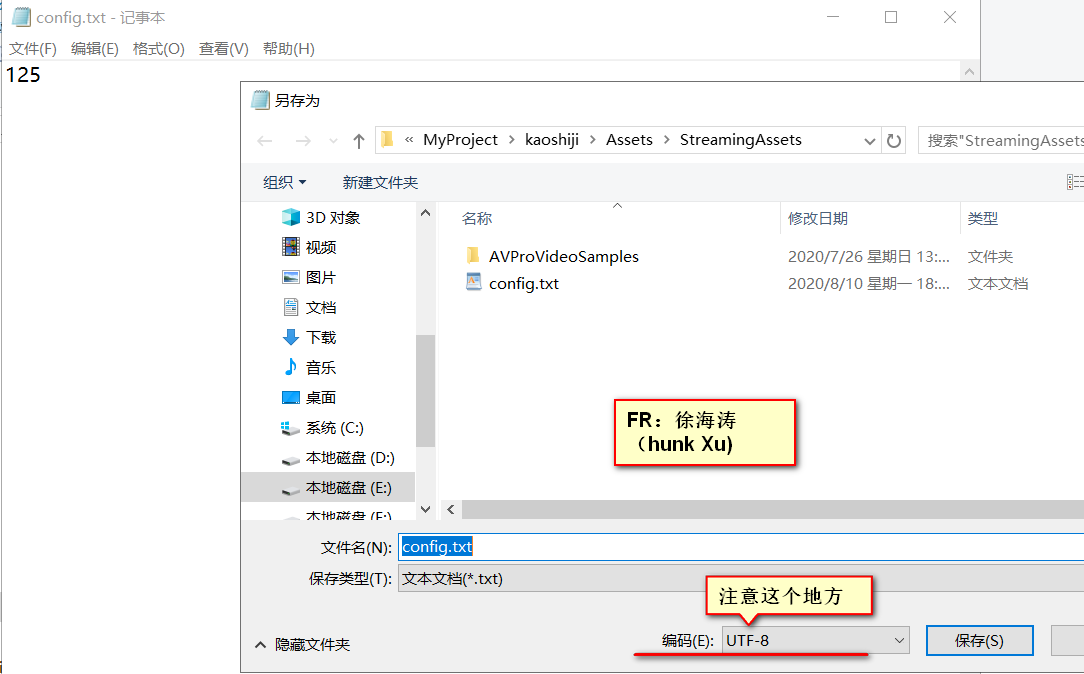Open the 格式(O) menu
This screenshot has width=1084, height=674.
pyautogui.click(x=156, y=48)
